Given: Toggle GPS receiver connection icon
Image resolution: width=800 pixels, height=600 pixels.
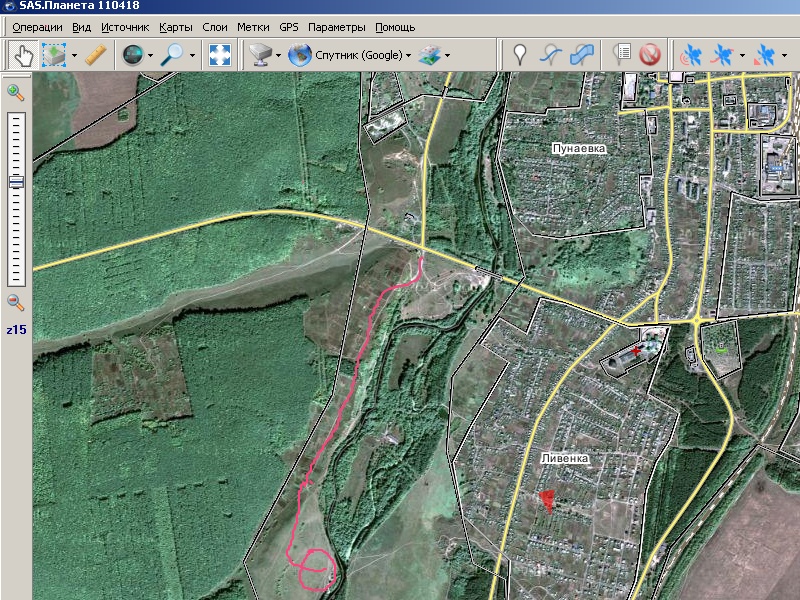Looking at the screenshot, I should 690,54.
